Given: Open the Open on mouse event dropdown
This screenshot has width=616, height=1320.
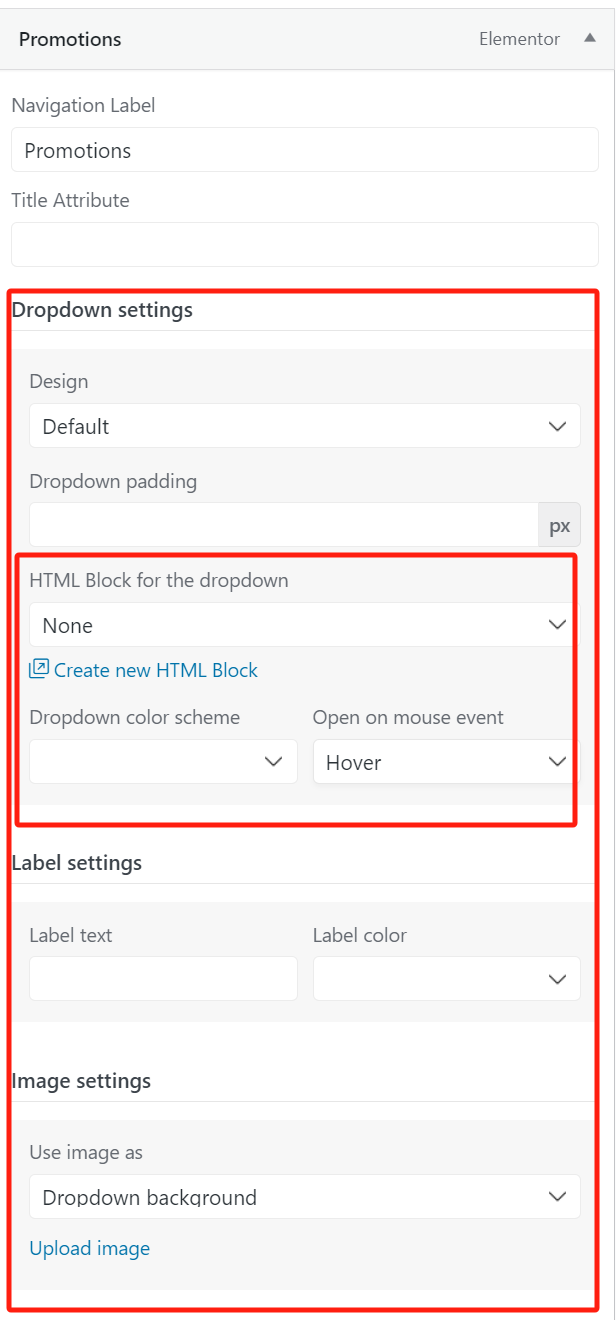Looking at the screenshot, I should coord(440,761).
